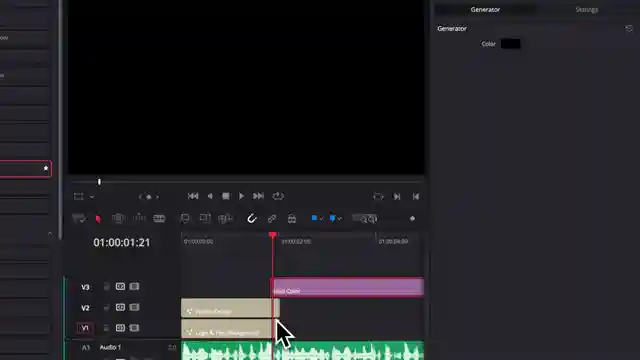Open the black Color swatch
This screenshot has height=360, width=640.
click(510, 44)
